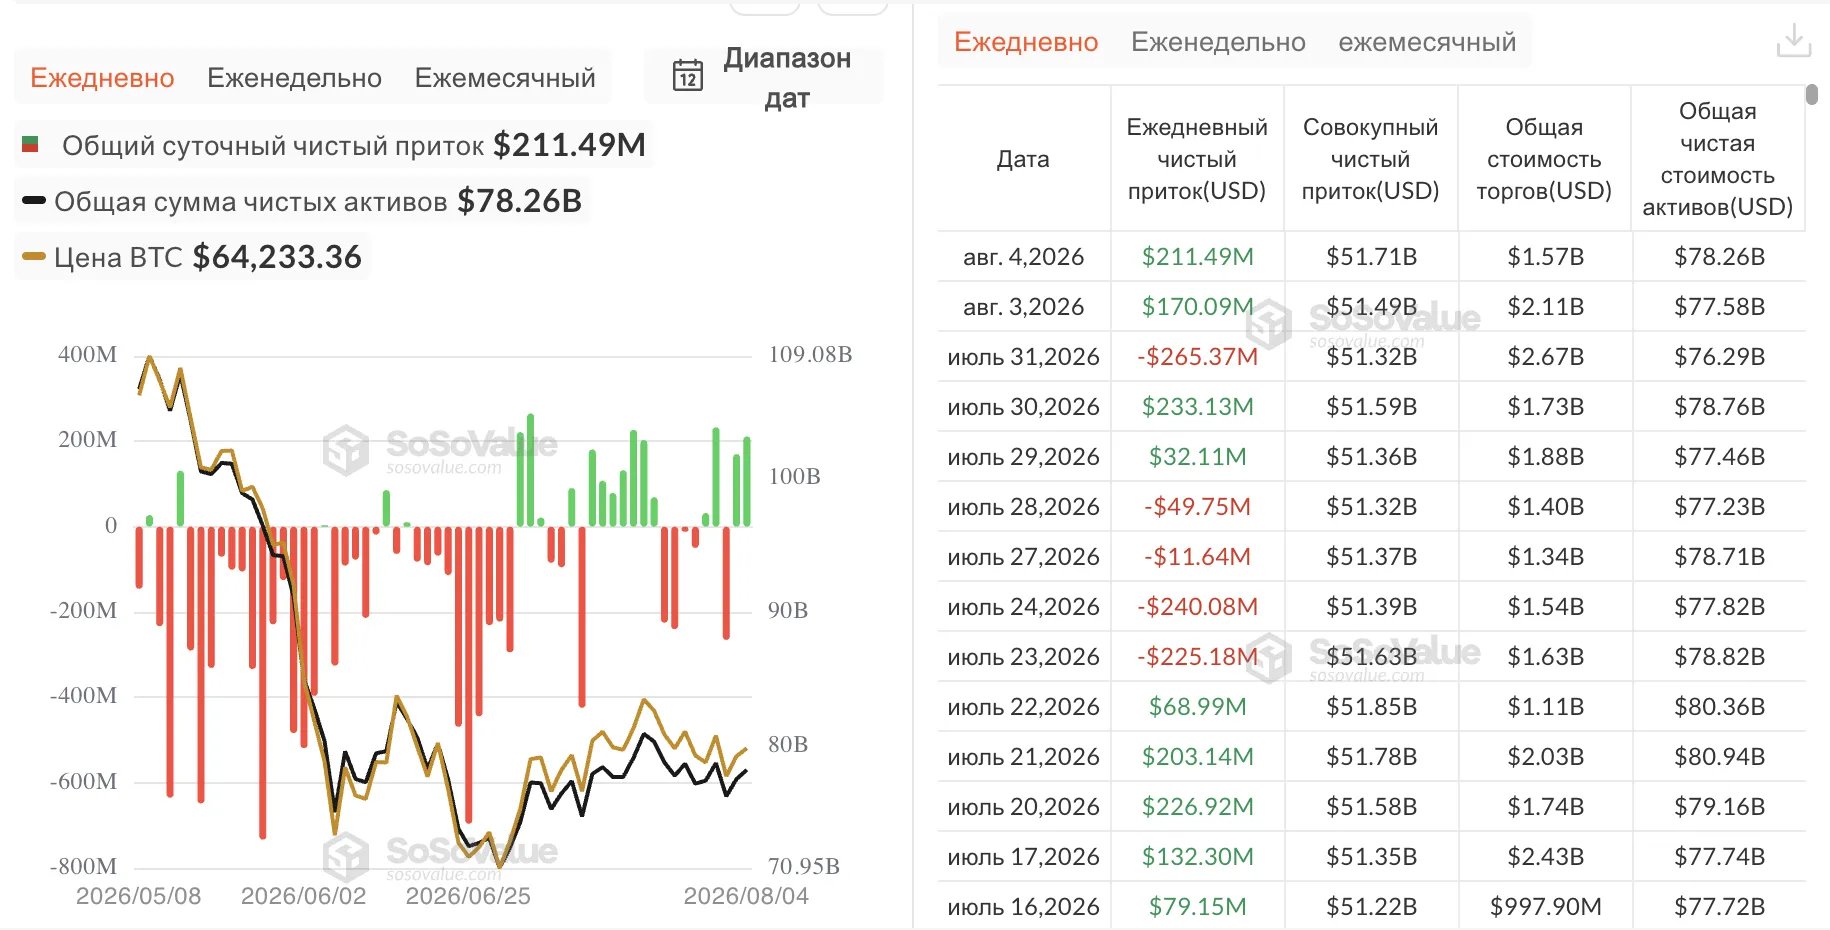The width and height of the screenshot is (1830, 930).
Task: Click the Дата column header
Action: coord(1023,159)
